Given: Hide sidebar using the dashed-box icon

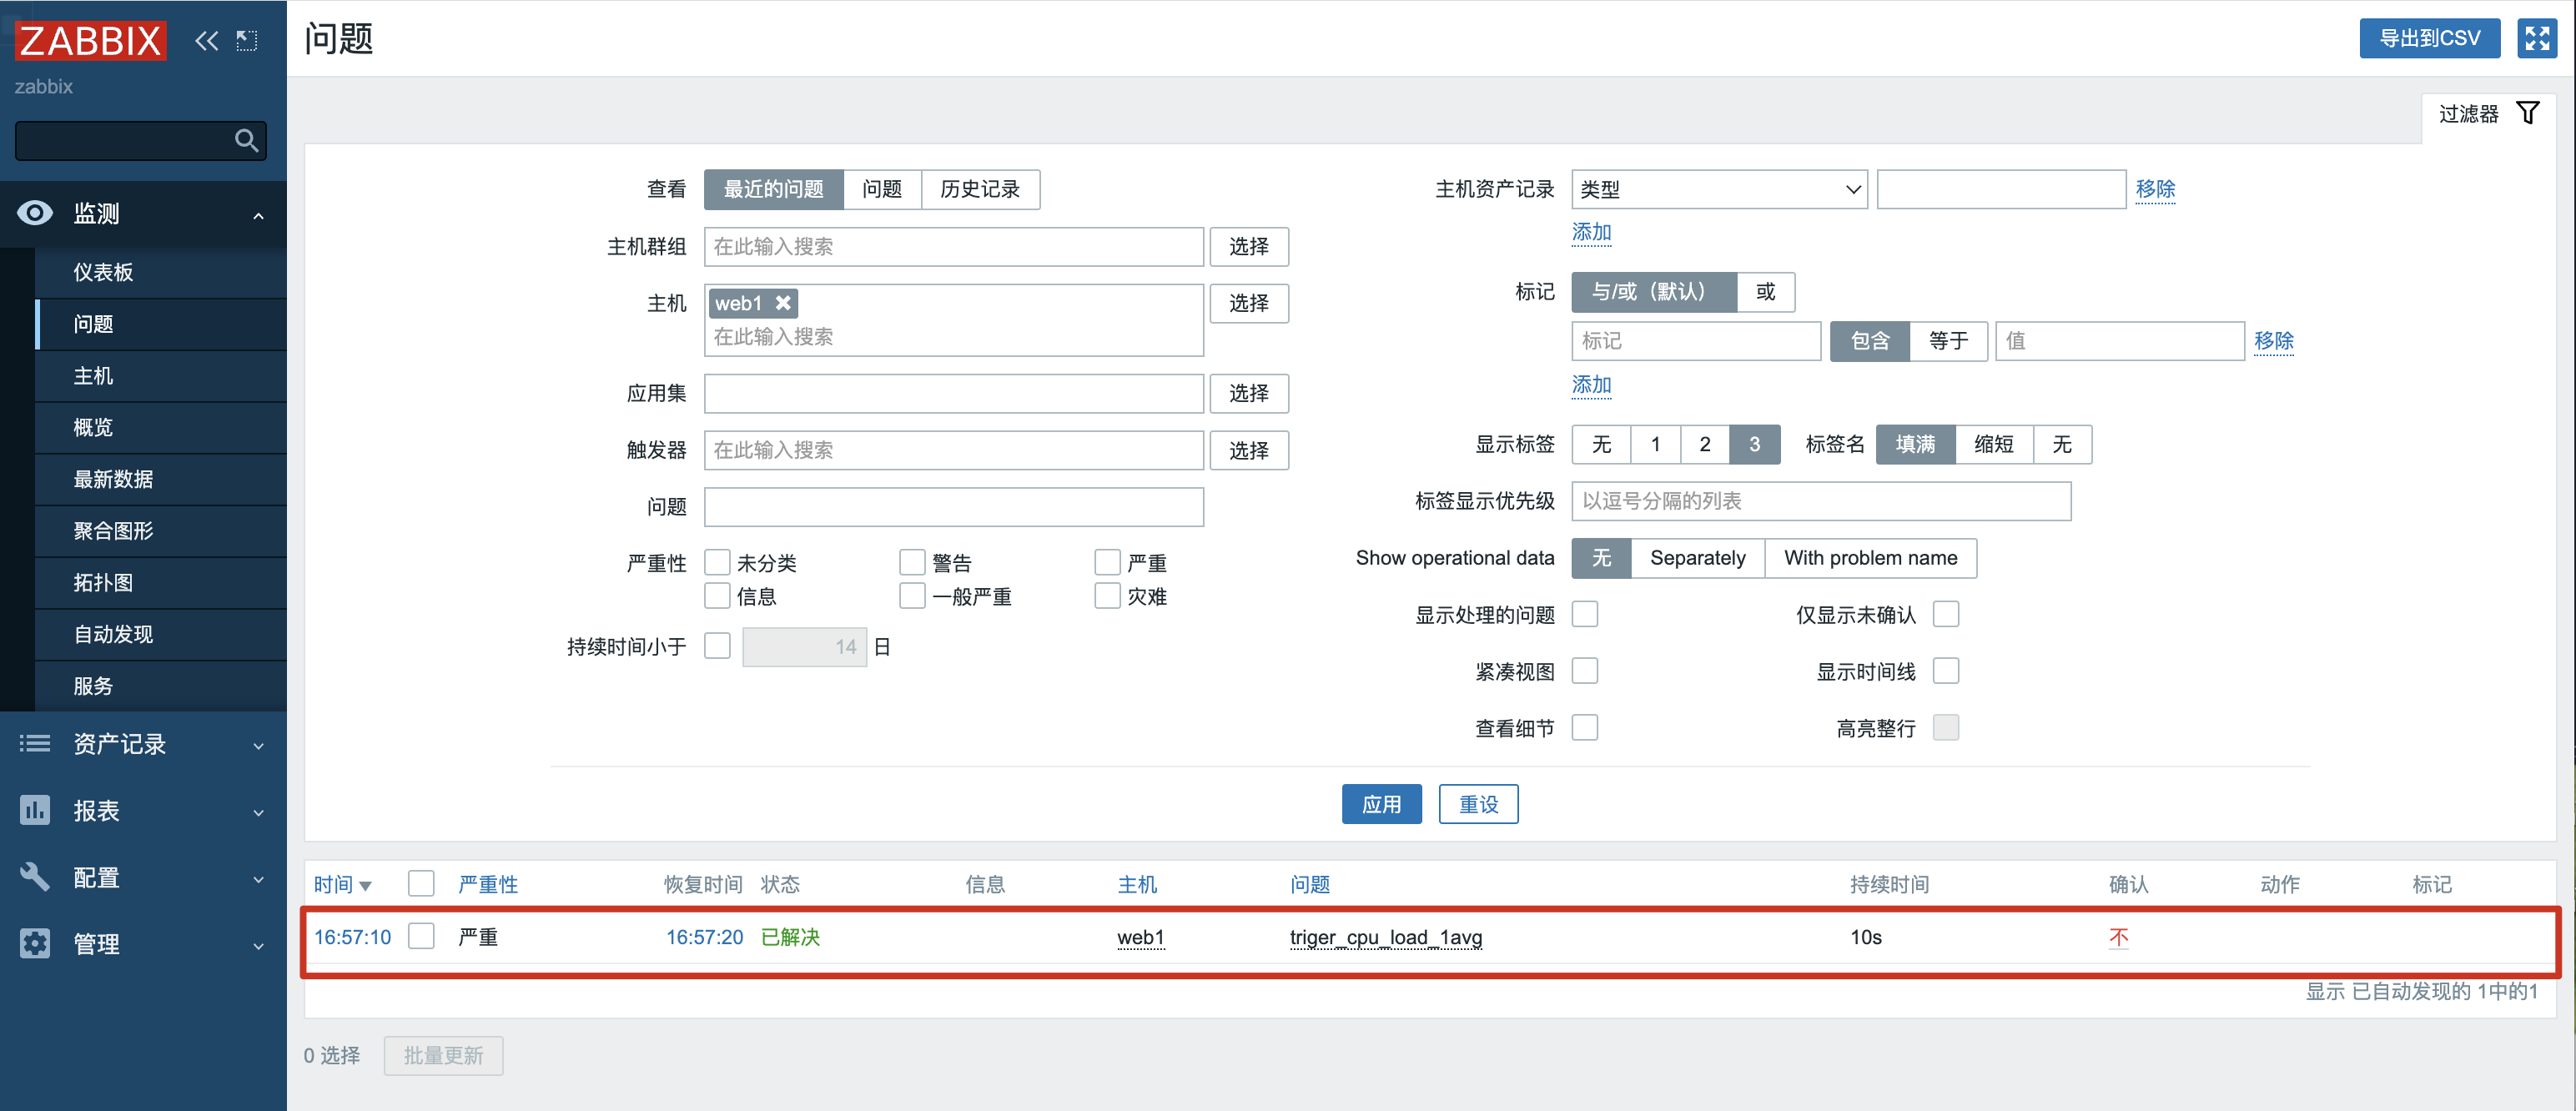Looking at the screenshot, I should [247, 40].
